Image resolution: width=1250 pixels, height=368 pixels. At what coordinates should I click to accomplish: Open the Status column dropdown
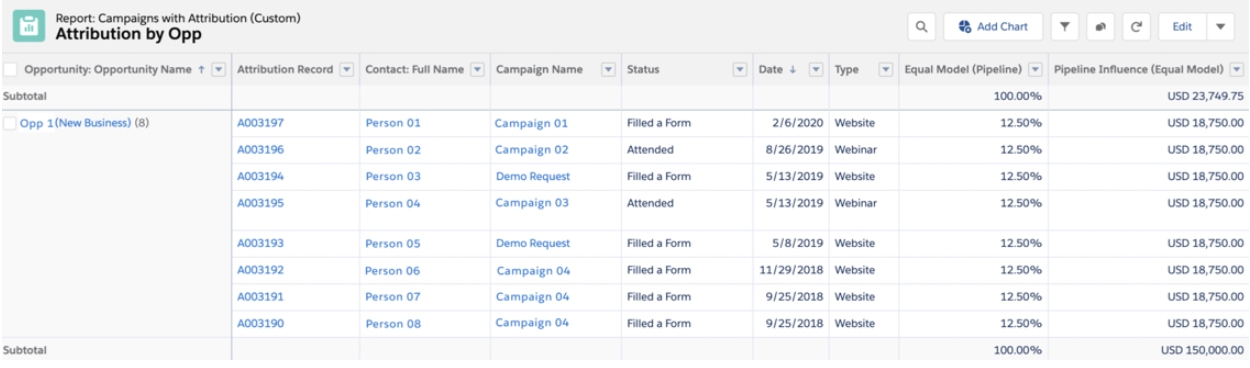pos(741,69)
